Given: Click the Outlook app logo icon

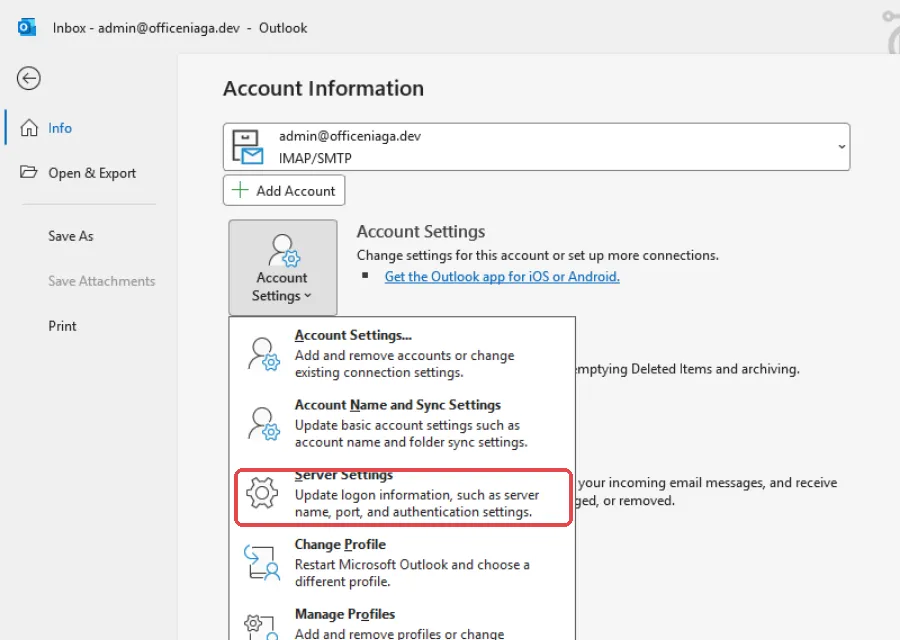Looking at the screenshot, I should click(26, 28).
